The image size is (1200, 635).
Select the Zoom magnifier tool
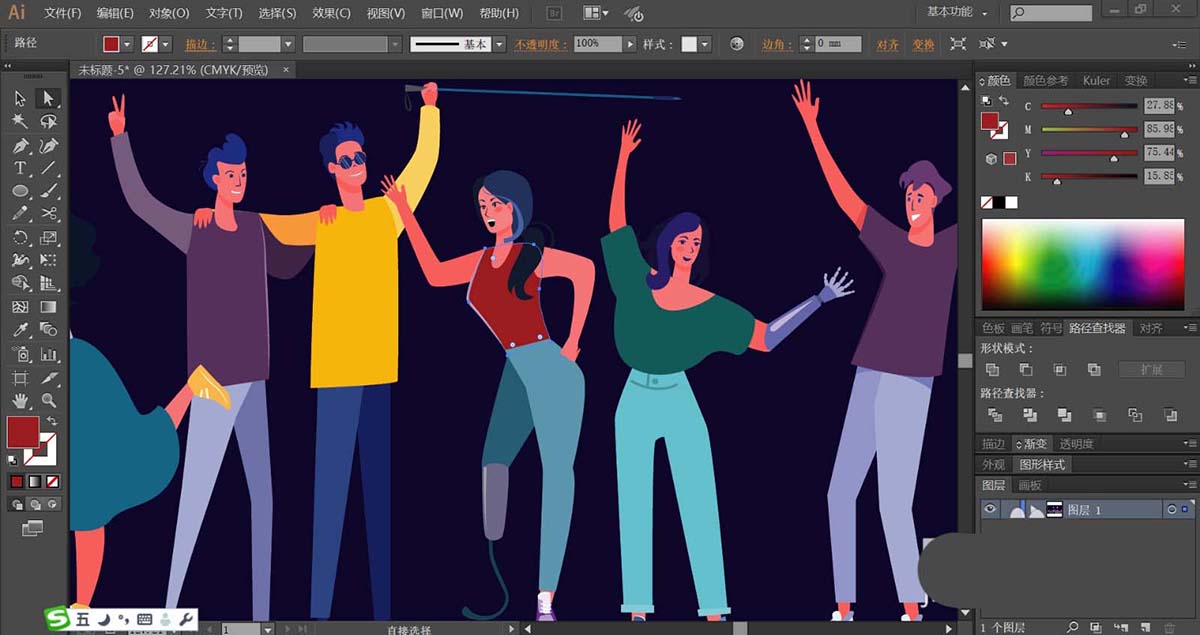[x=48, y=401]
